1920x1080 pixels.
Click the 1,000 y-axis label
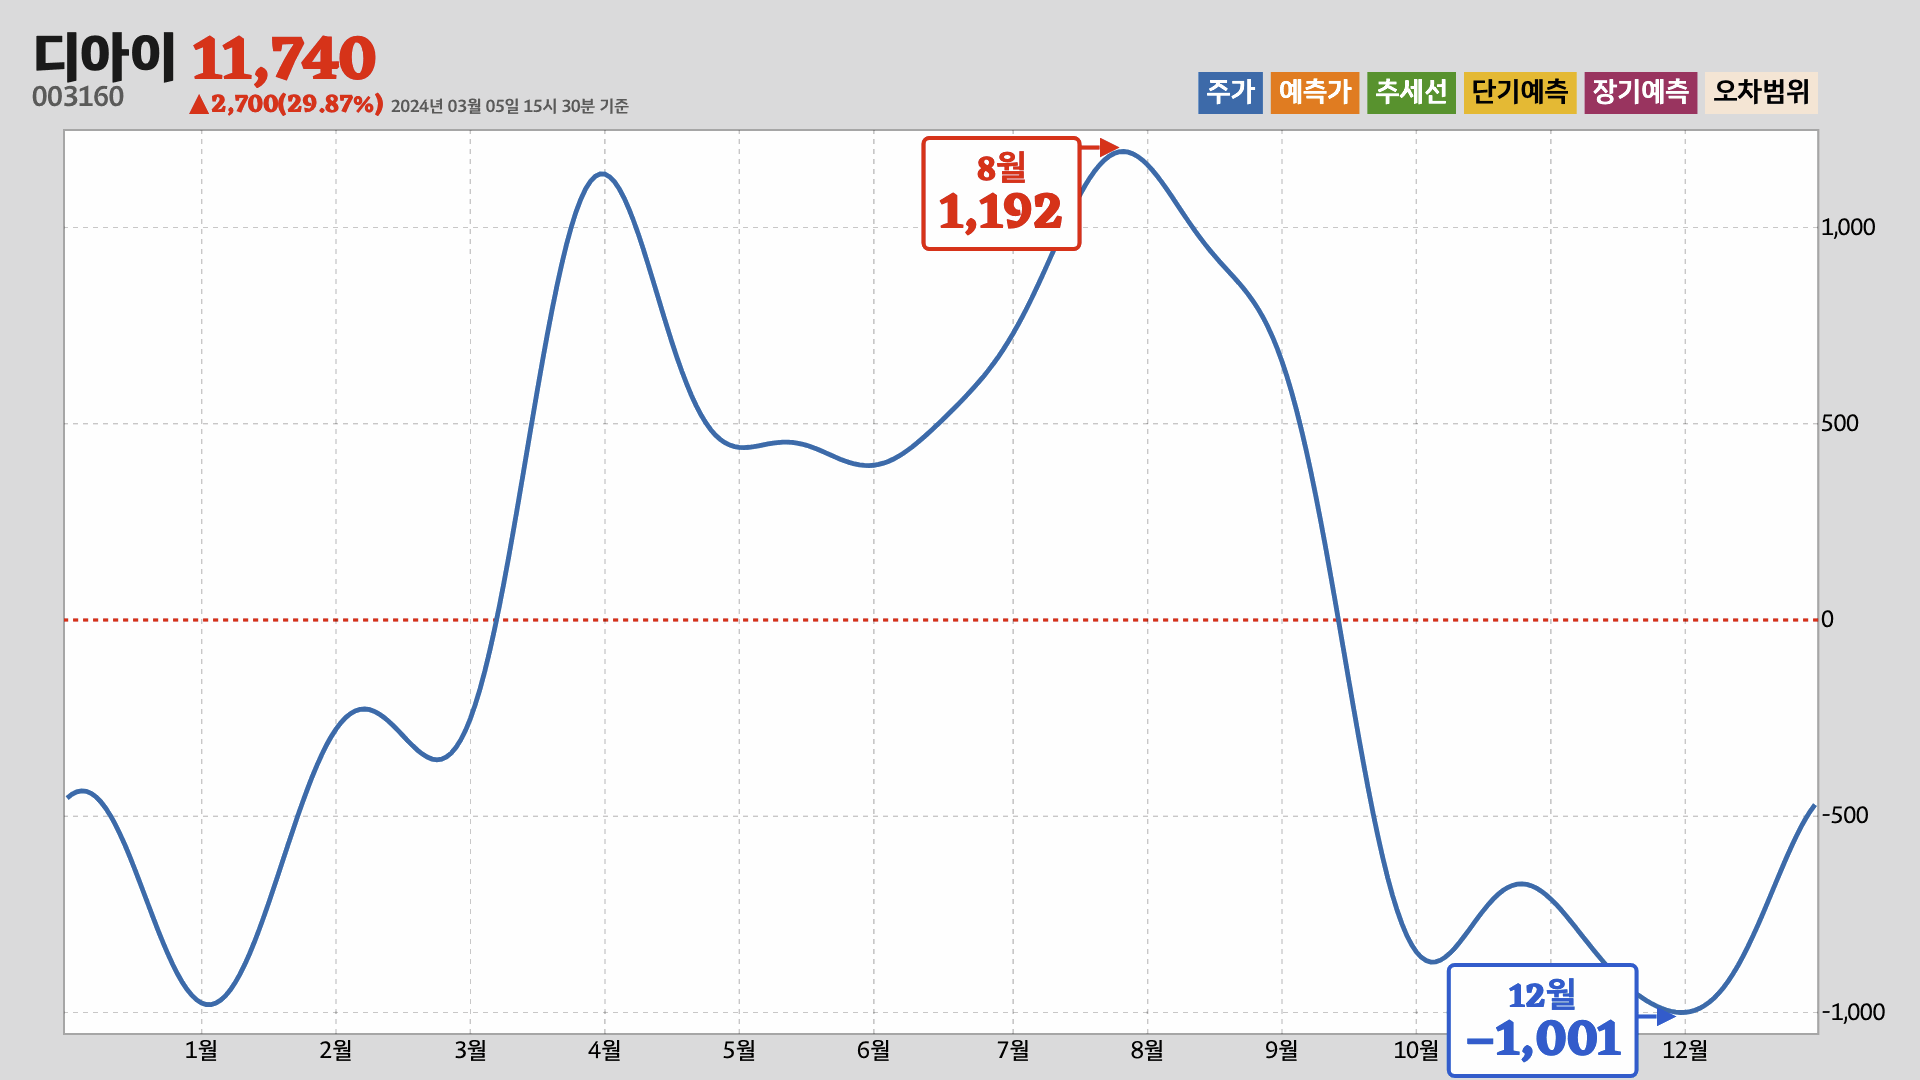point(1848,227)
